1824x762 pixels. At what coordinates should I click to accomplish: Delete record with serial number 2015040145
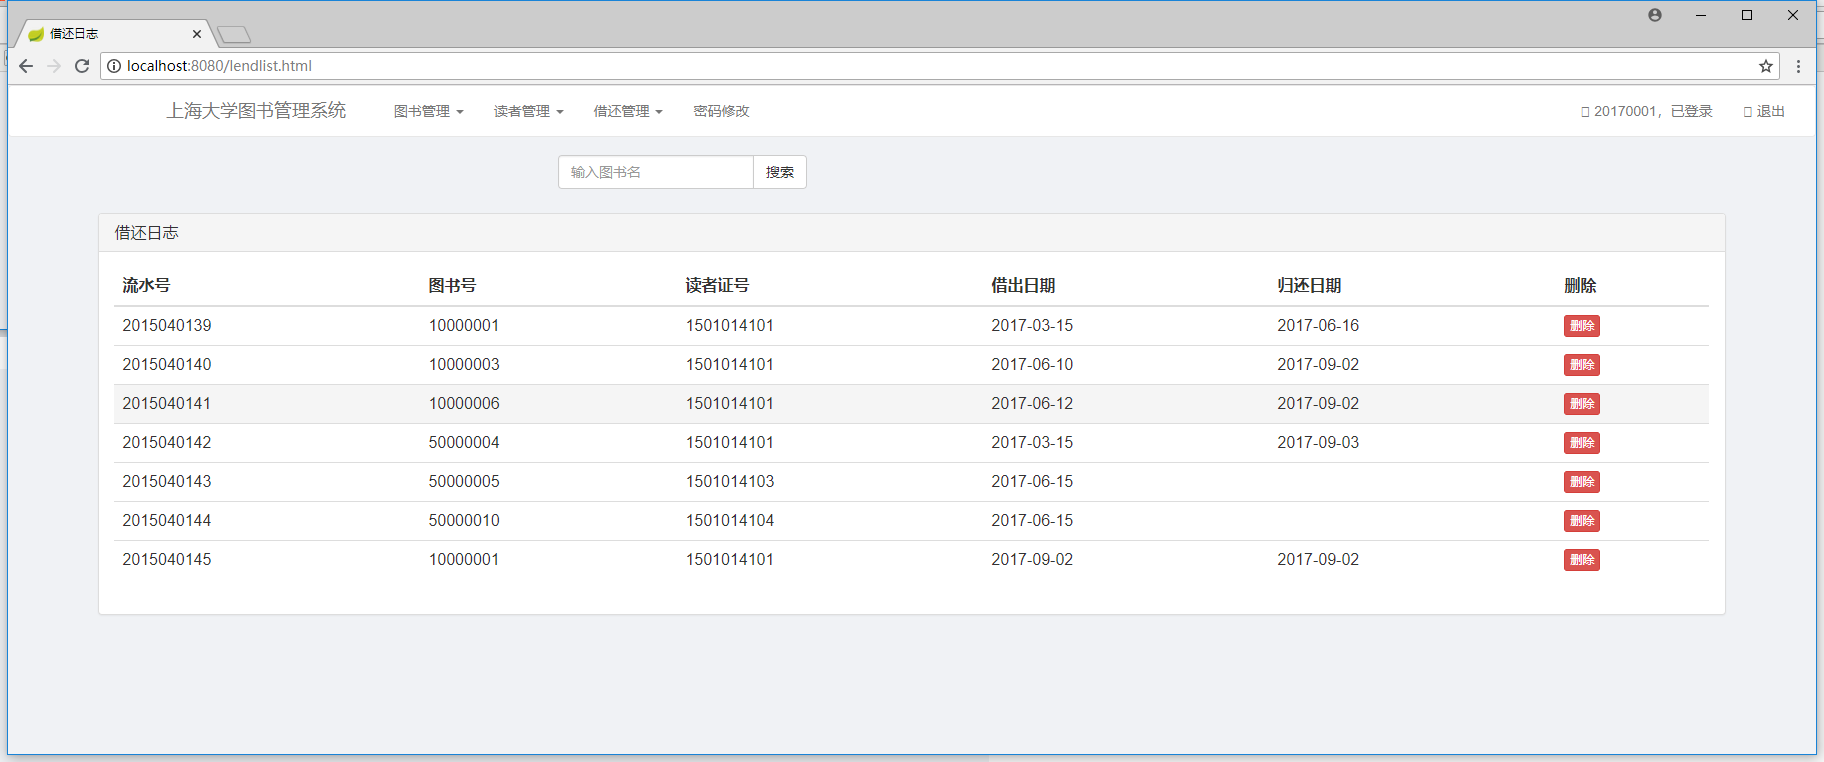pos(1581,560)
